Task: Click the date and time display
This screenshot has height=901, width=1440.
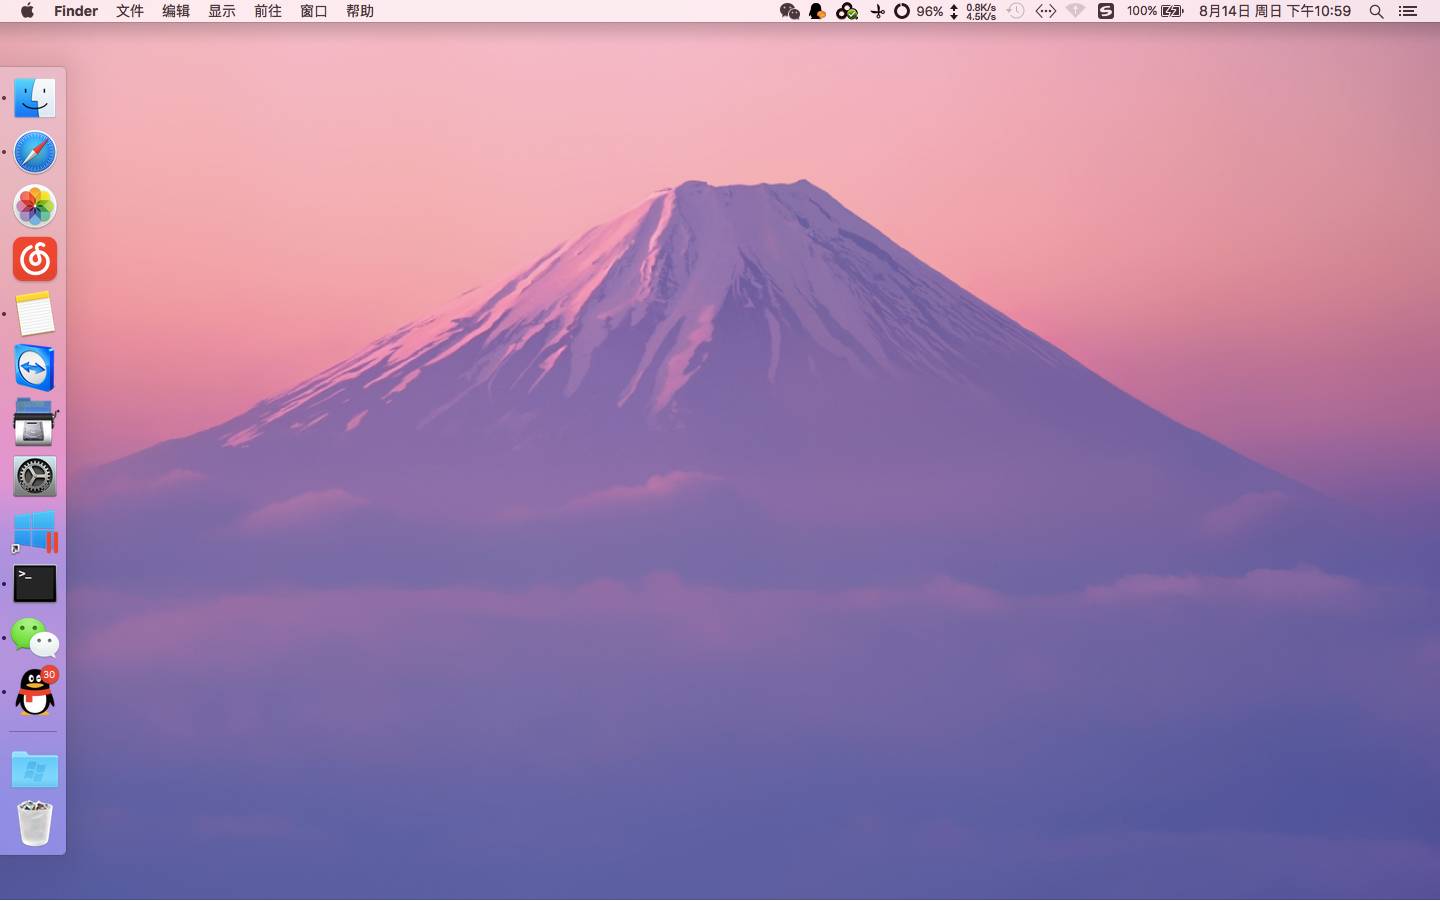Action: [1274, 11]
